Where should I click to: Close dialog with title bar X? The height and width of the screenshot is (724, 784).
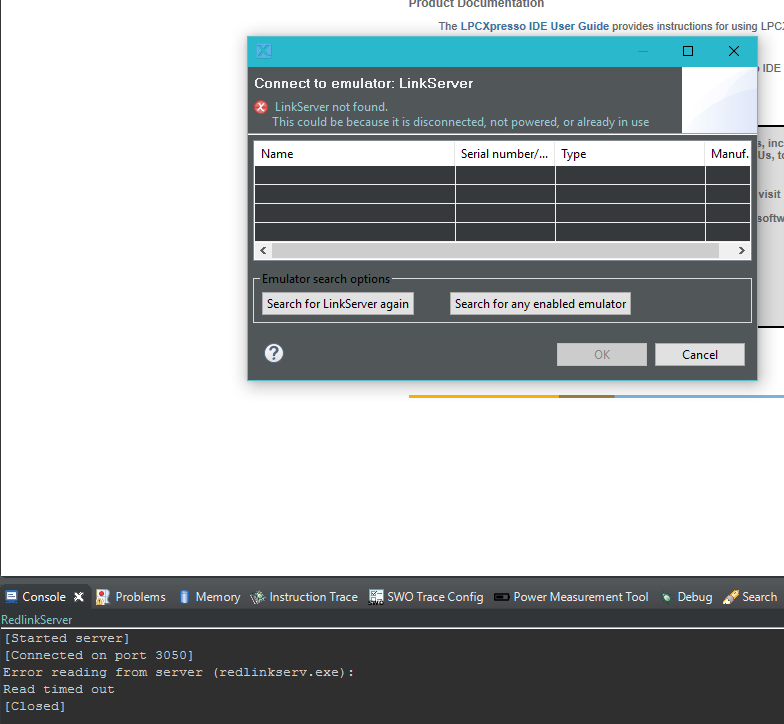(734, 50)
